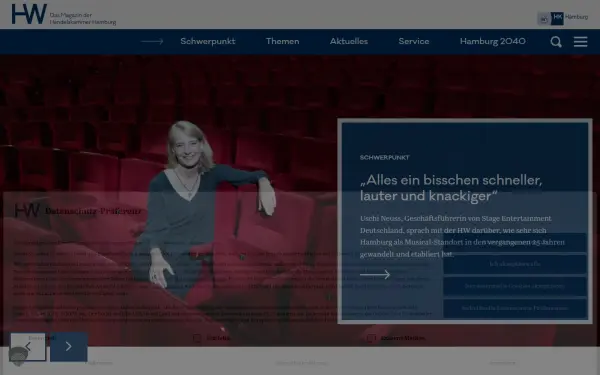Open the Themen menu item
This screenshot has height=375, width=600.
(282, 41)
